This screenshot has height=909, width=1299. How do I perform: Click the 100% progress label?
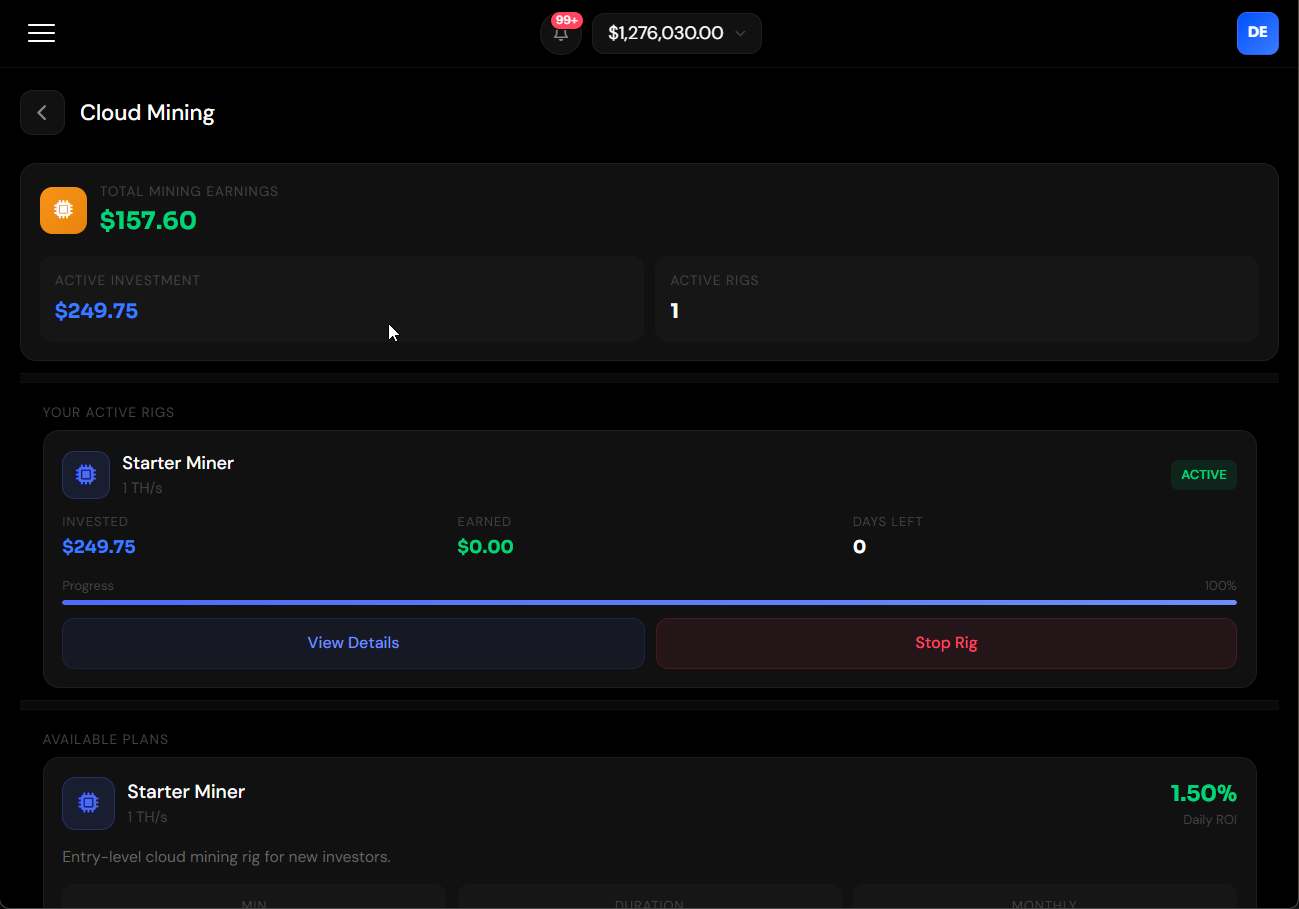1220,586
